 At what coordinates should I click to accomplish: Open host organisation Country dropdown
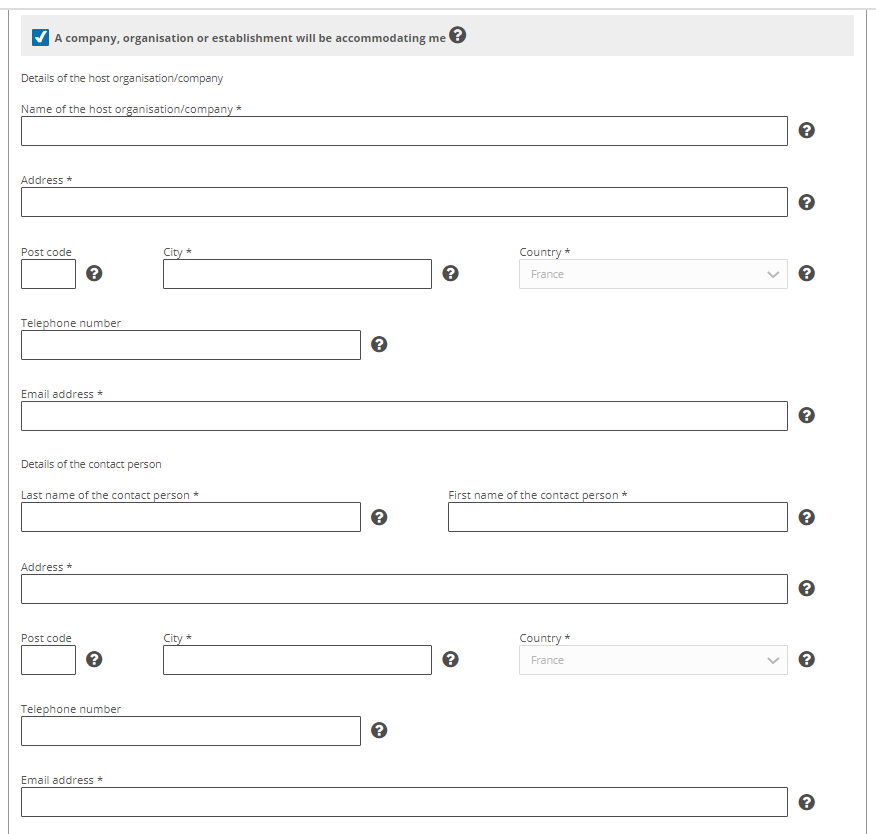coord(653,274)
